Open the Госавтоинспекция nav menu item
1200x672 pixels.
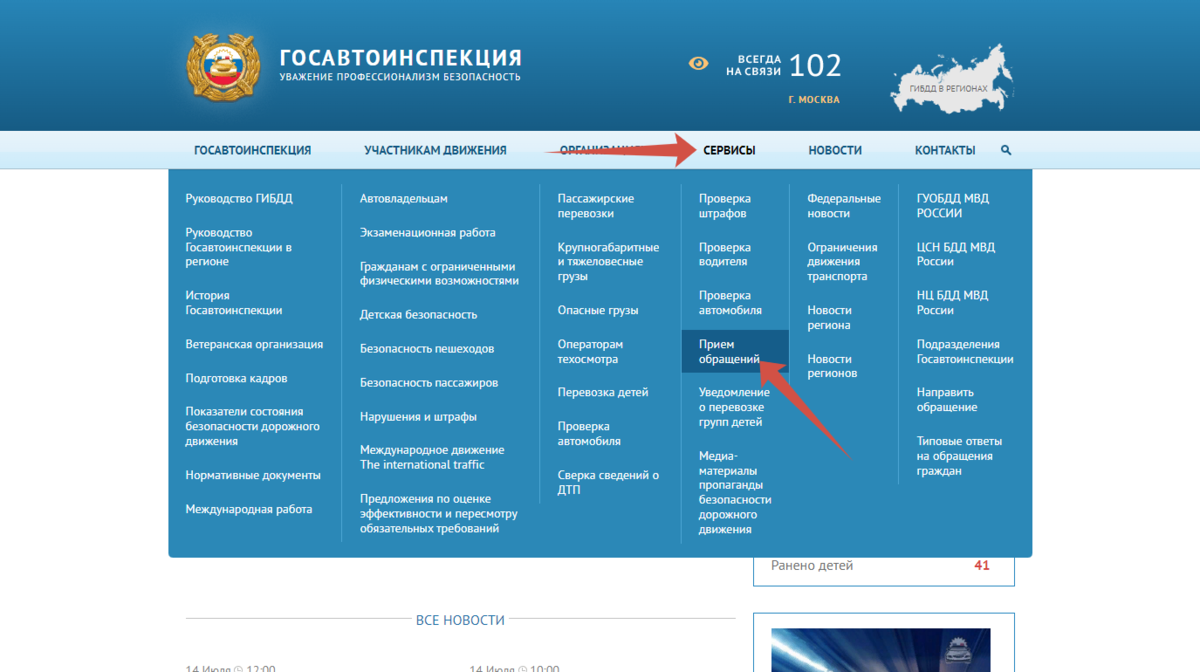252,150
